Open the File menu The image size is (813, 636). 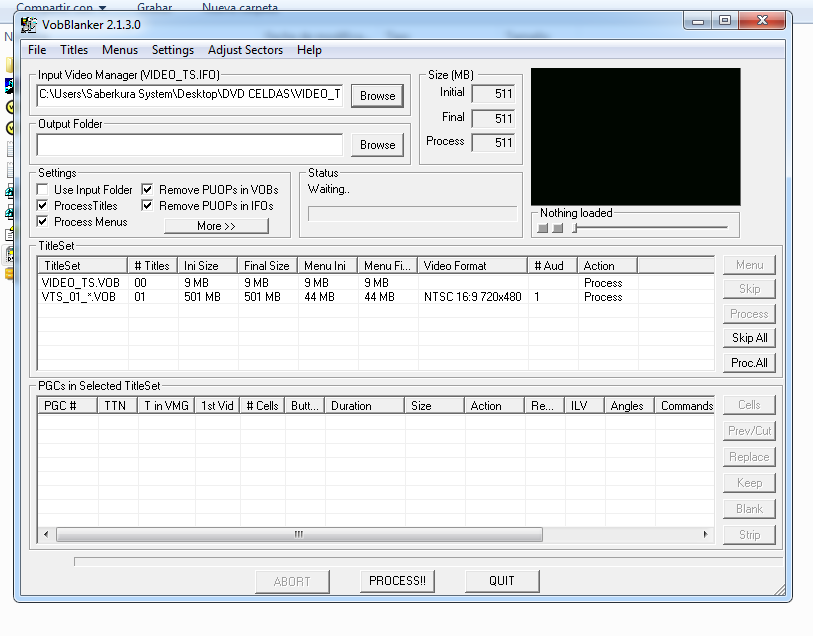[x=37, y=50]
